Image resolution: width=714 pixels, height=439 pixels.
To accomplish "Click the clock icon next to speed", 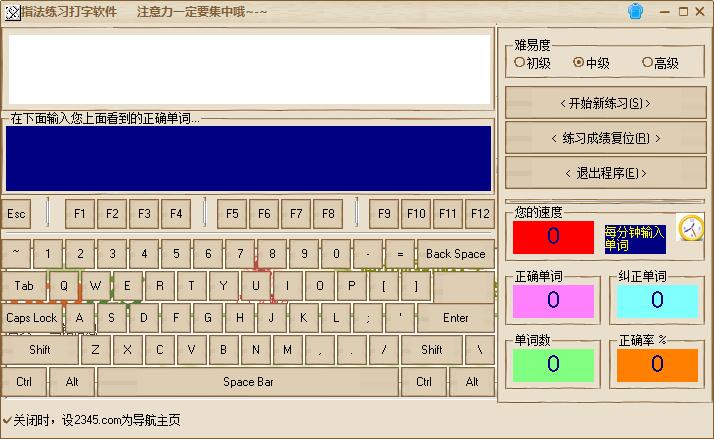I will pos(691,229).
